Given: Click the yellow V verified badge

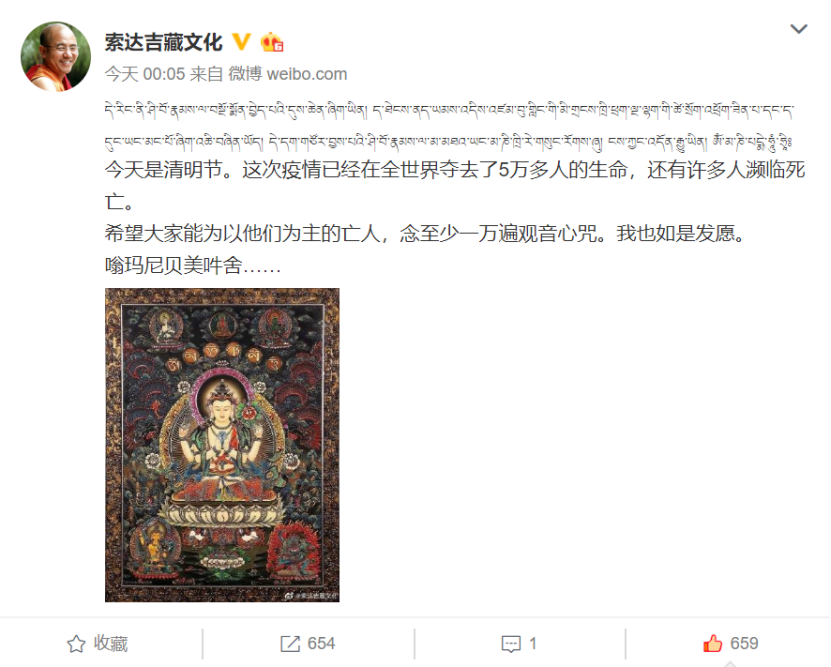Looking at the screenshot, I should pyautogui.click(x=242, y=42).
